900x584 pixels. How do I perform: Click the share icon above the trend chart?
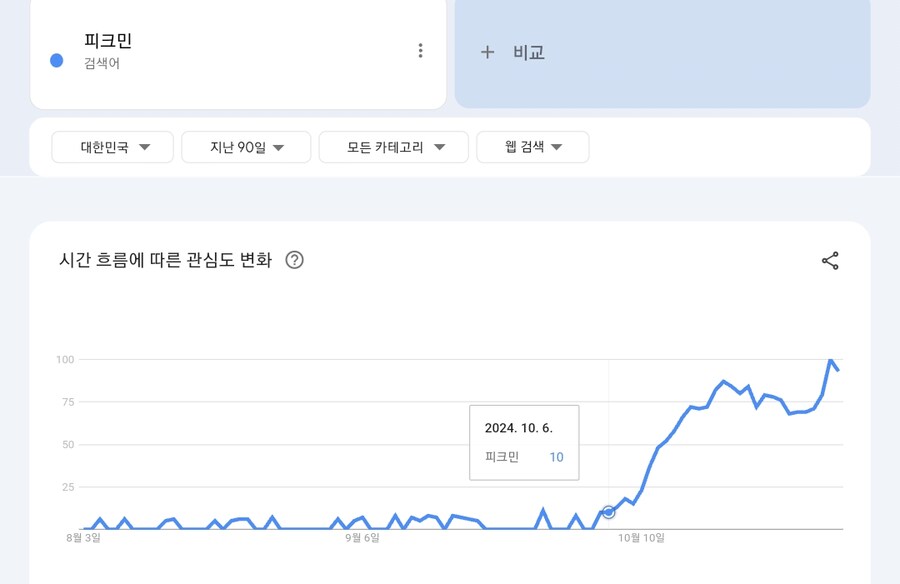[828, 259]
